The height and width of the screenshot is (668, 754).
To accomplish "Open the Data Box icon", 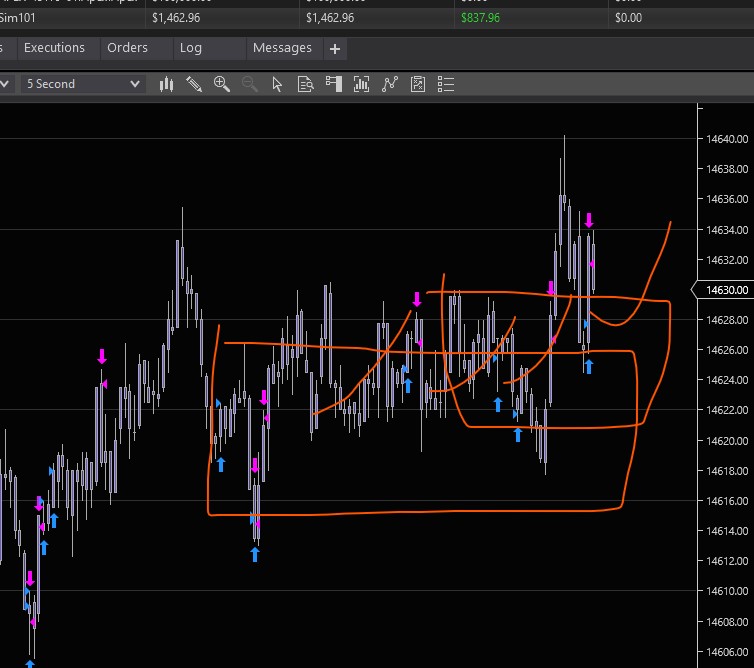I will pyautogui.click(x=306, y=84).
